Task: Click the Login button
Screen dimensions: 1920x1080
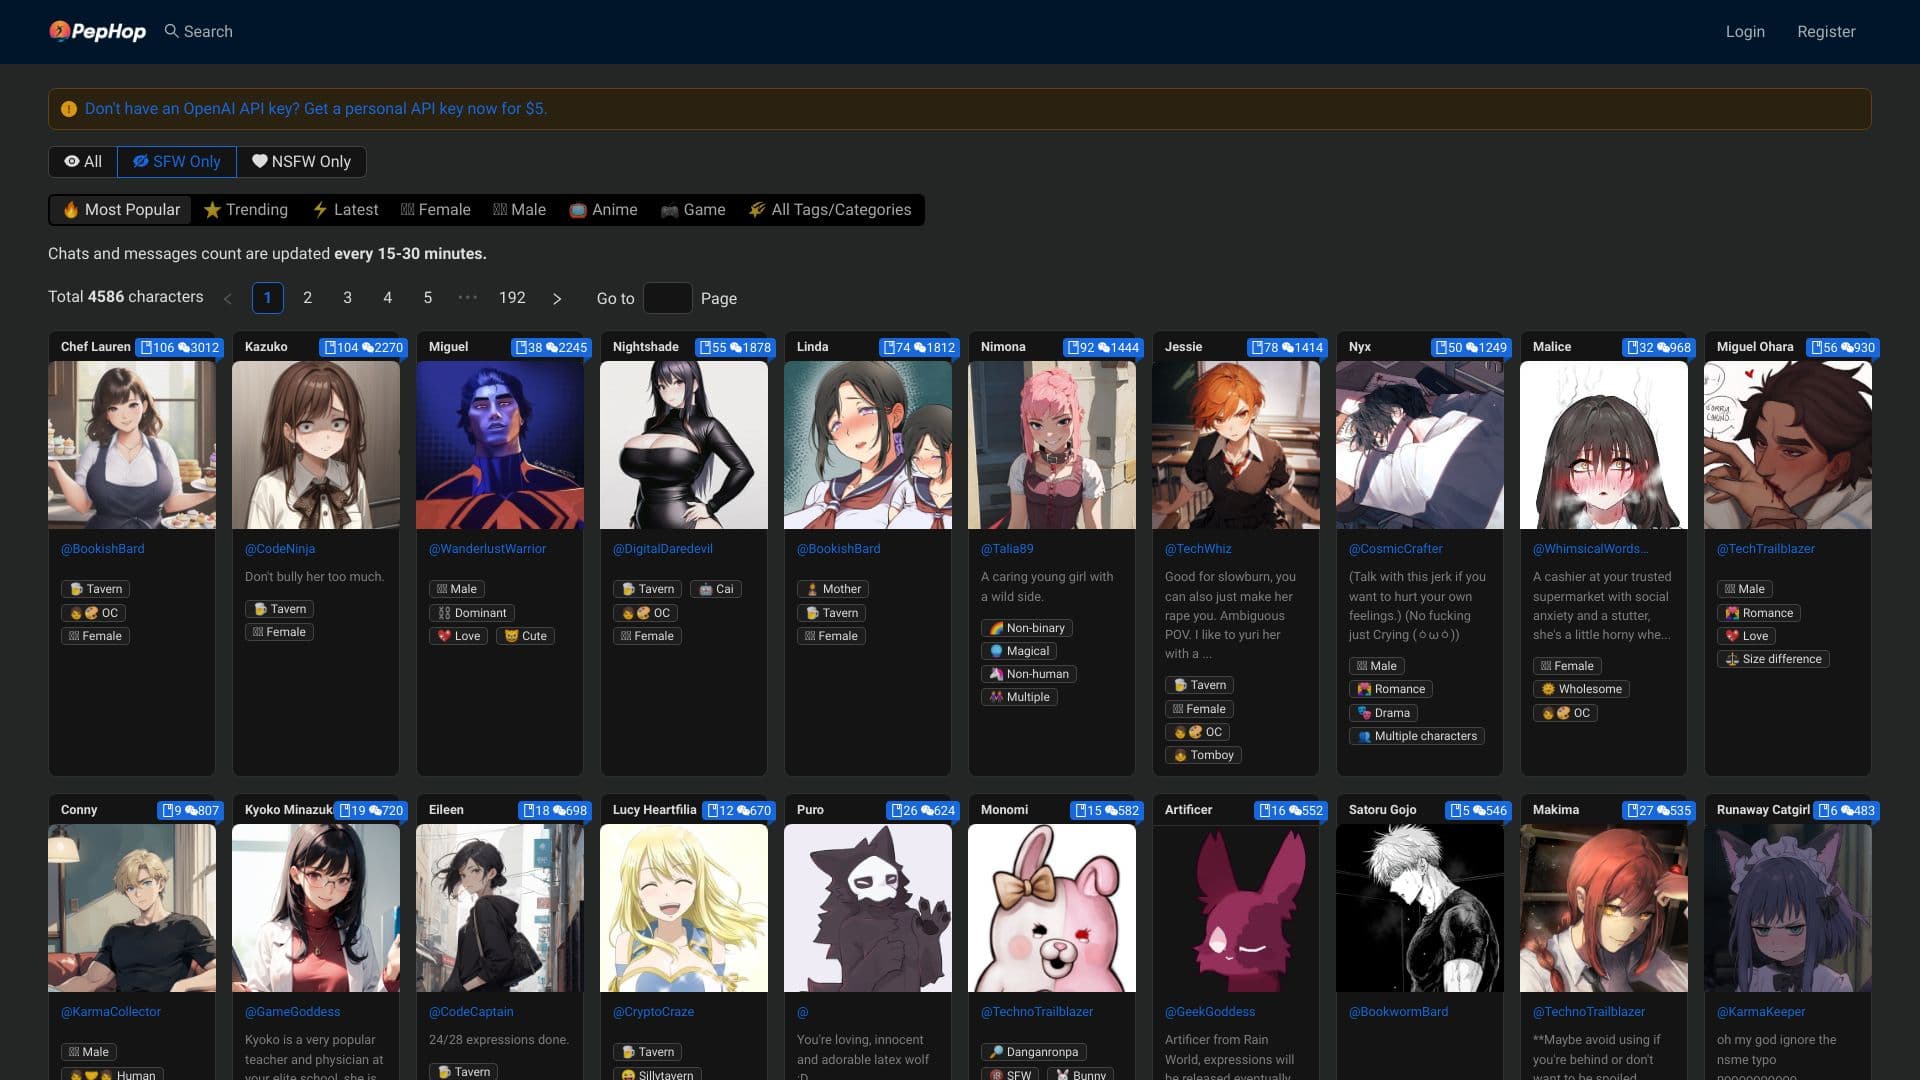Action: point(1744,31)
